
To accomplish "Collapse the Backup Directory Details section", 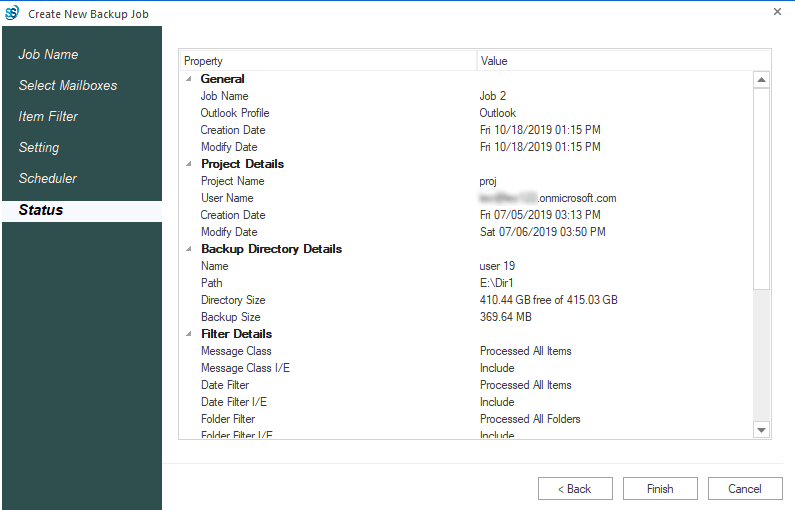I will coord(189,249).
